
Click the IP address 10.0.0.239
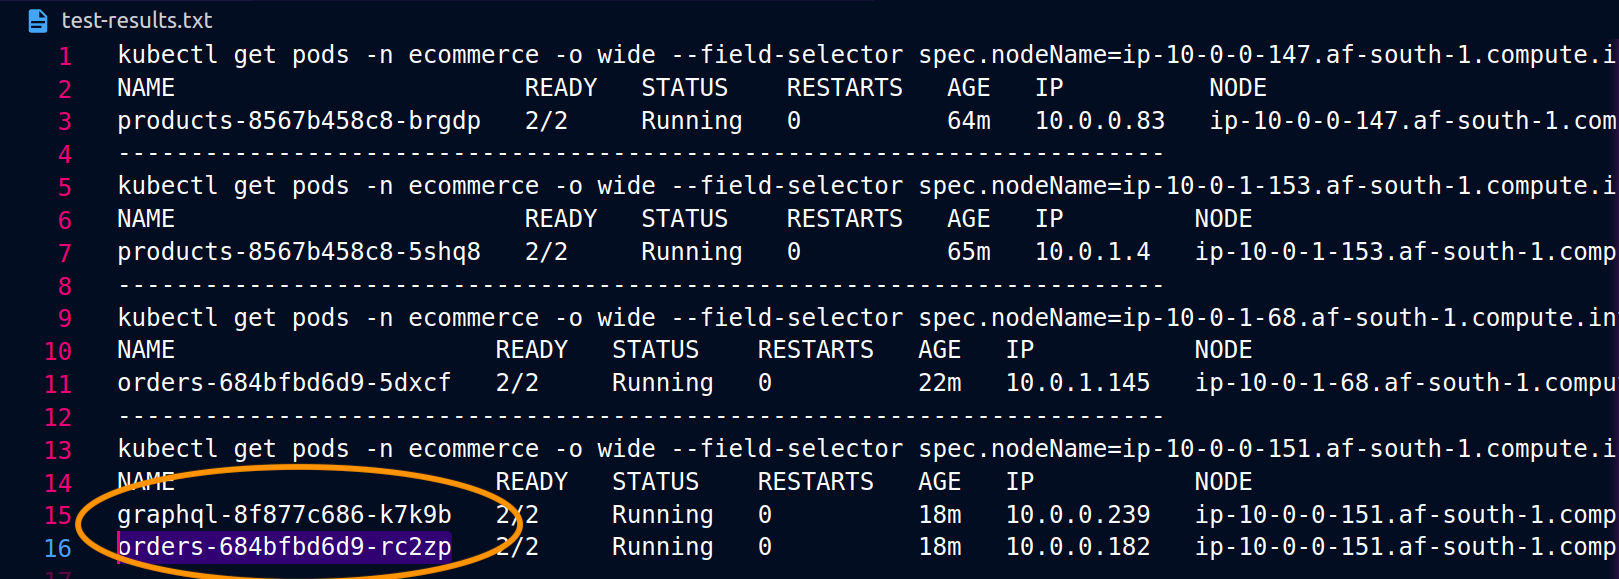[x=1078, y=515]
